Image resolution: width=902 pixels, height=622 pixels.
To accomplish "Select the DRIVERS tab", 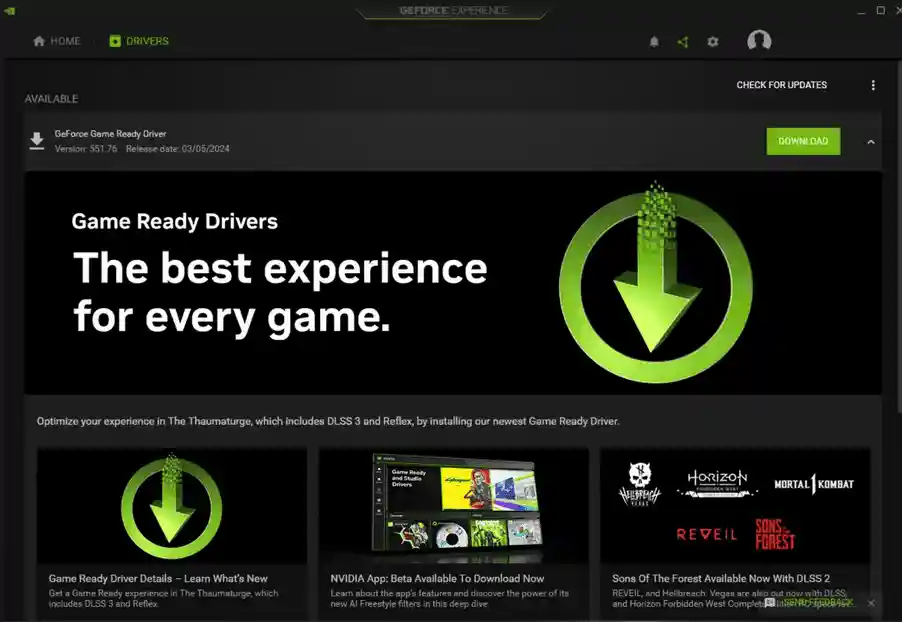I will coord(138,41).
